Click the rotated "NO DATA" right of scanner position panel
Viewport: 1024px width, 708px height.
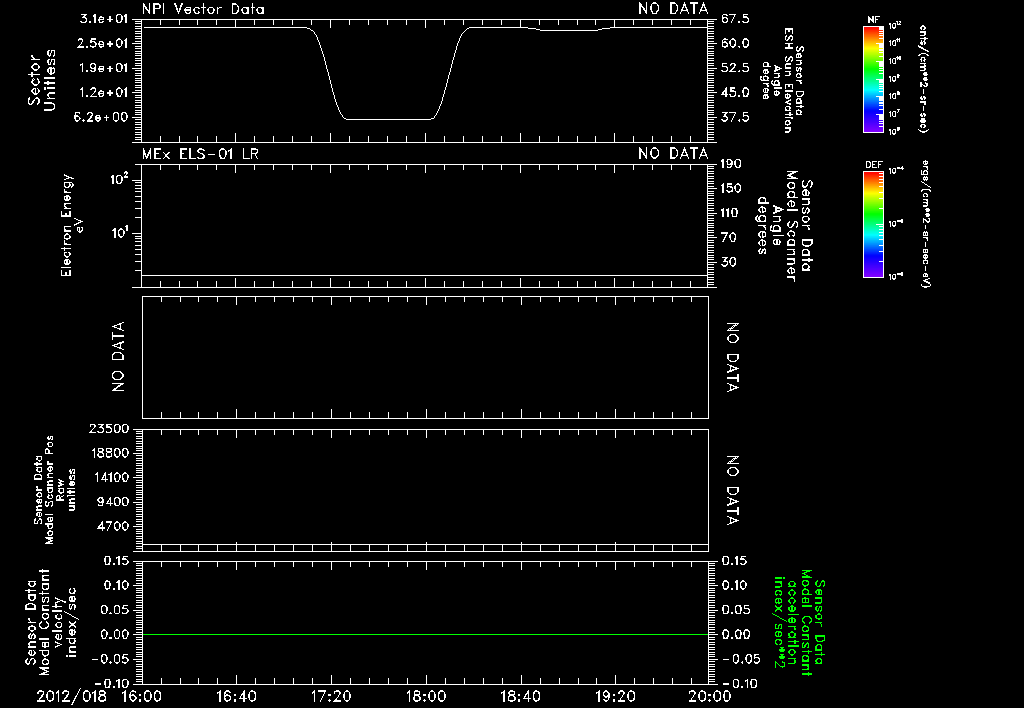(733, 491)
